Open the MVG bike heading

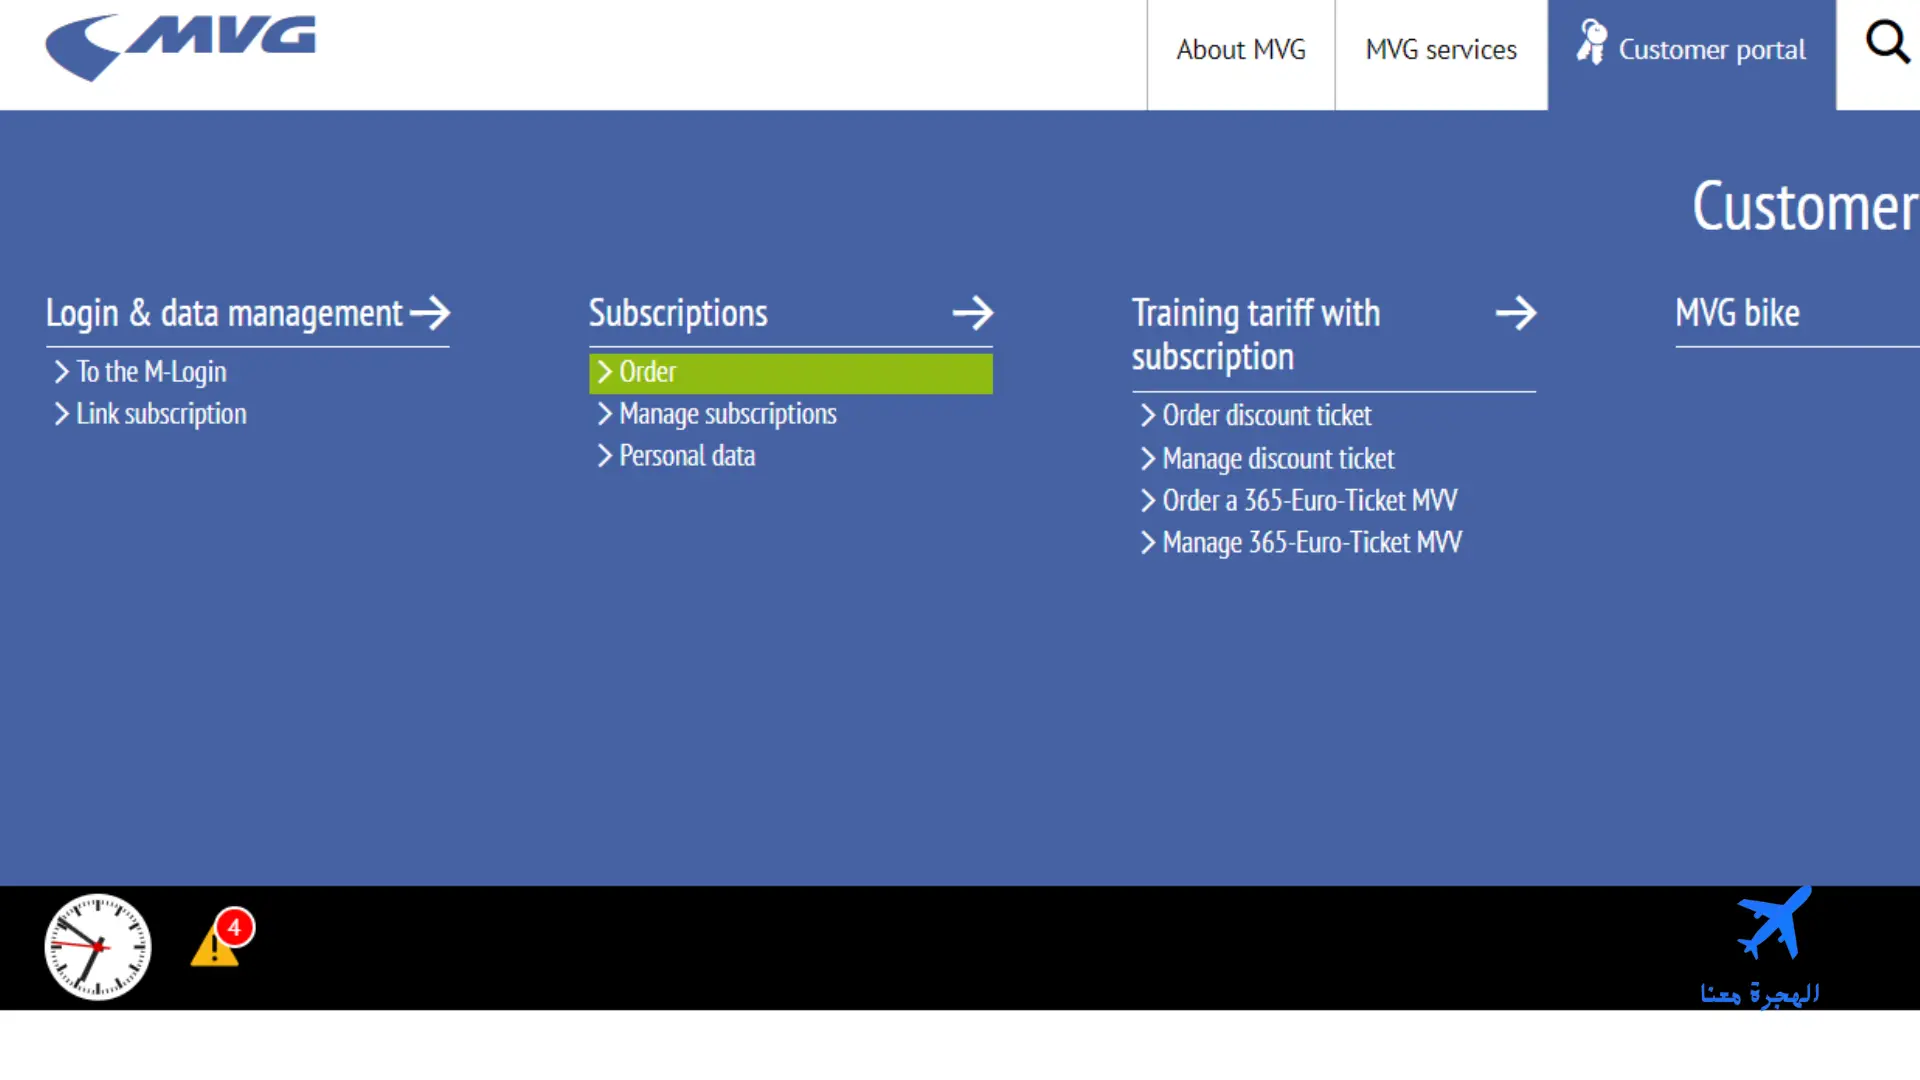1737,313
